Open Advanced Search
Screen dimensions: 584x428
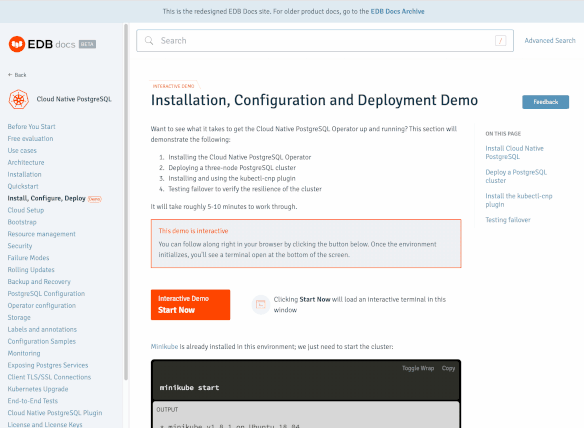click(550, 41)
